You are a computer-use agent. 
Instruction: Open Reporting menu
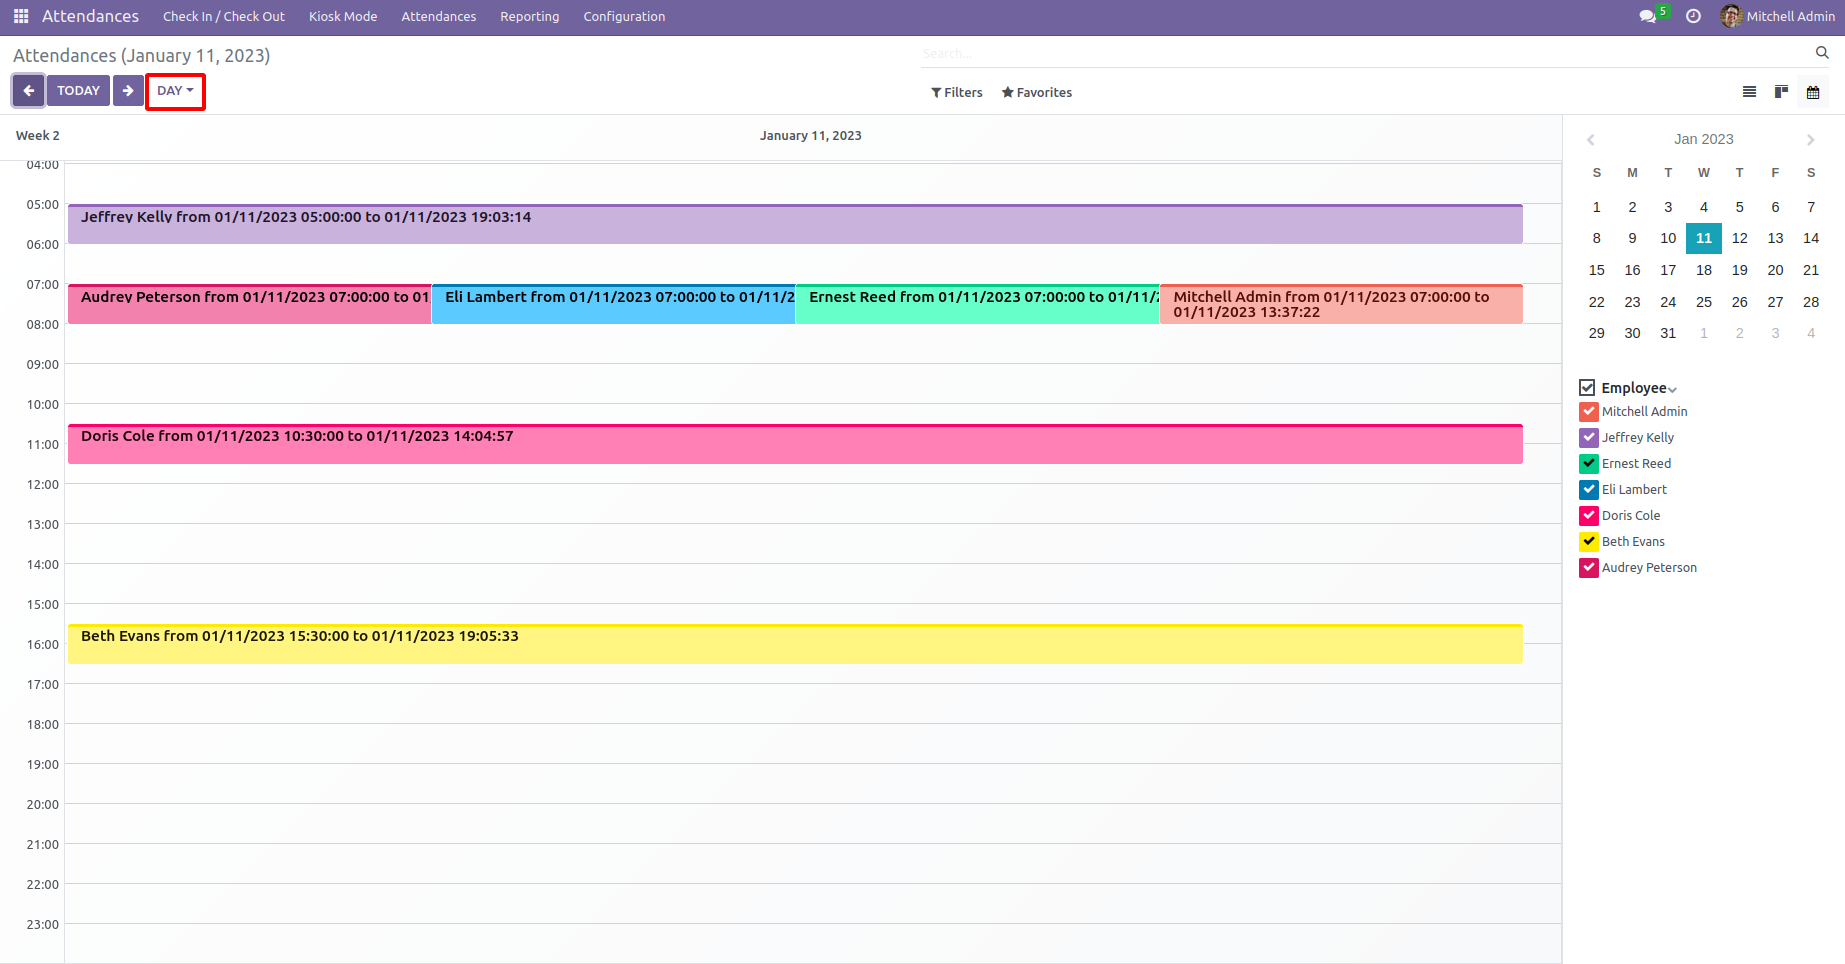(530, 17)
